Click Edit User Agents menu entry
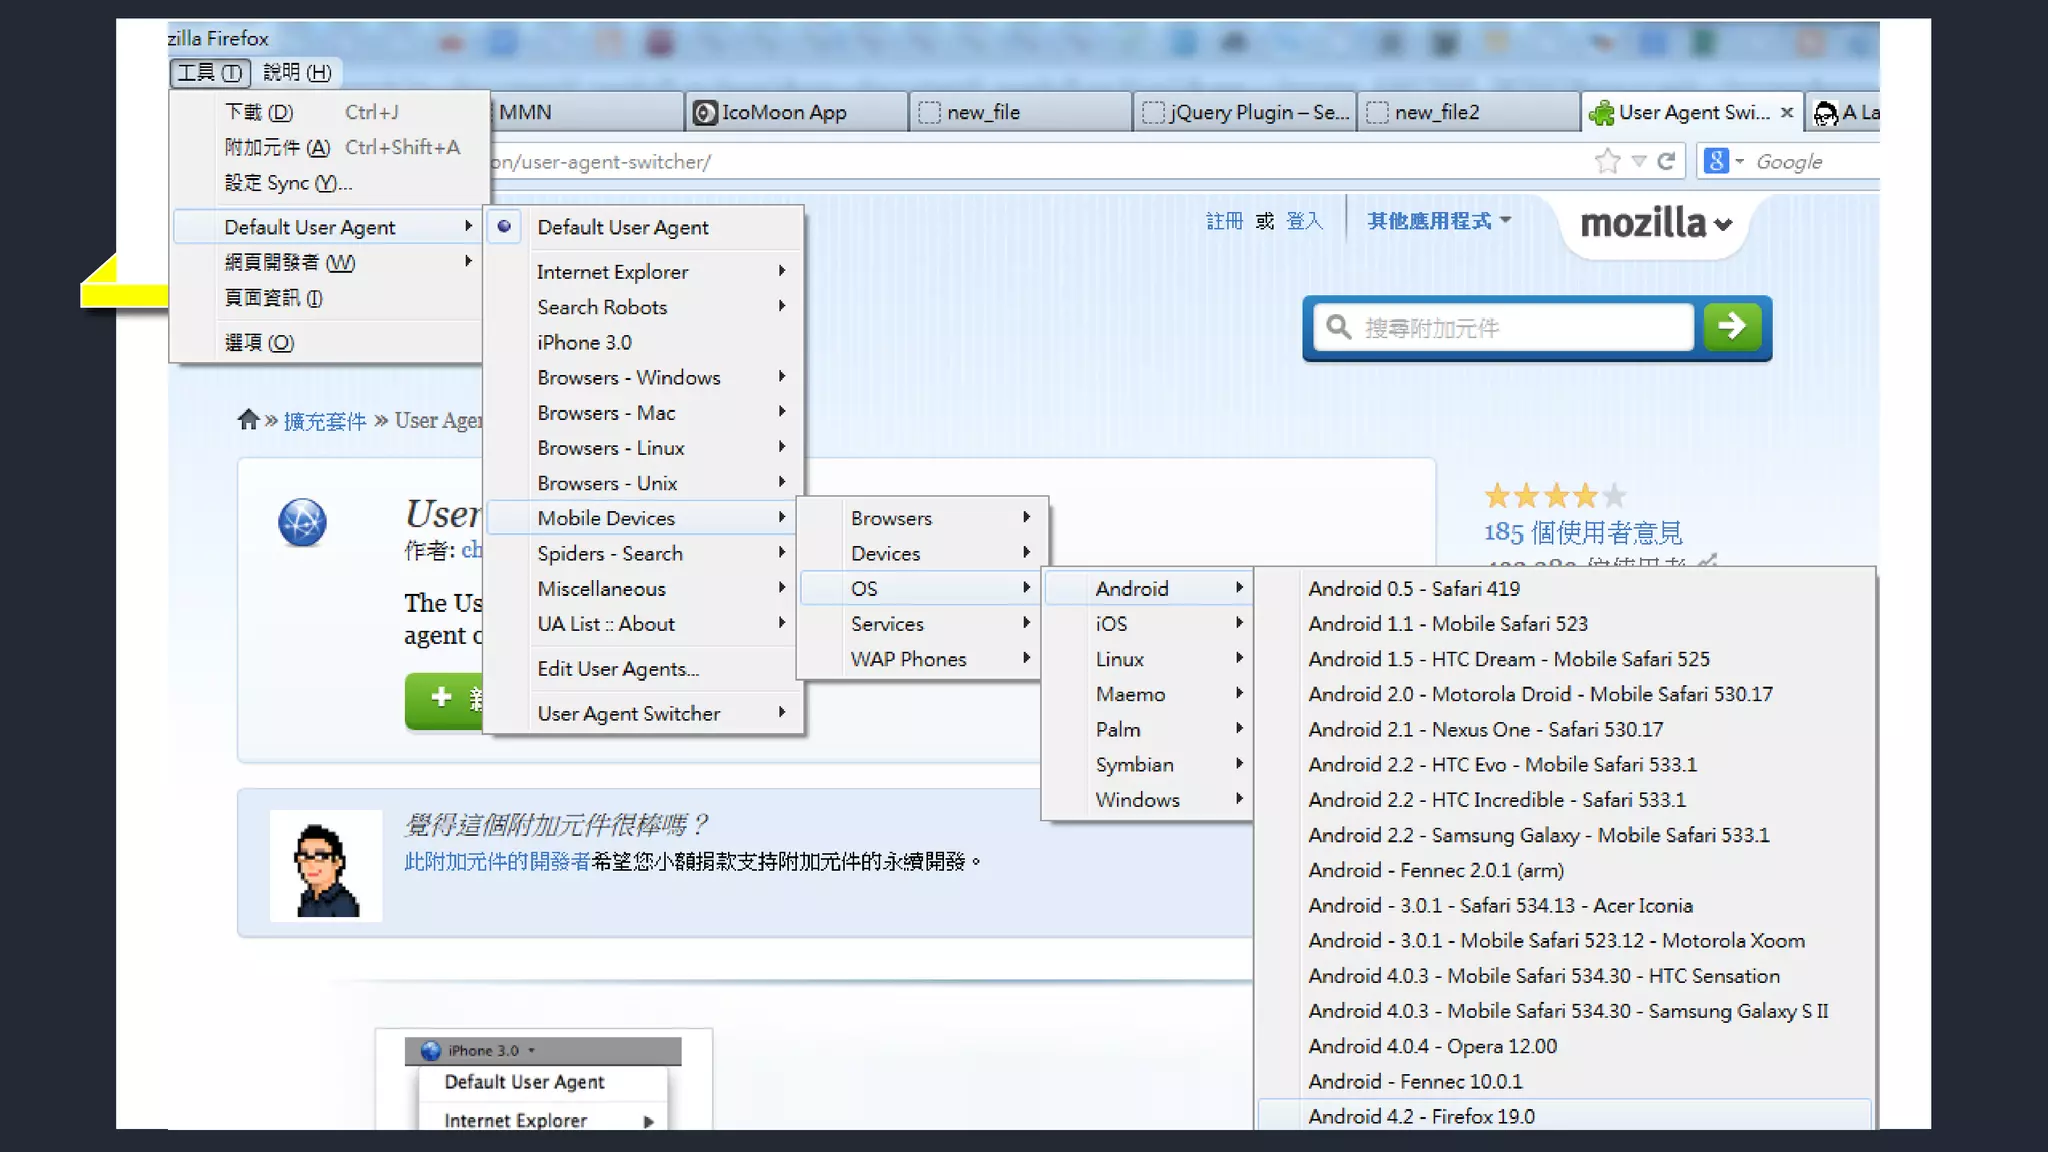 (618, 669)
